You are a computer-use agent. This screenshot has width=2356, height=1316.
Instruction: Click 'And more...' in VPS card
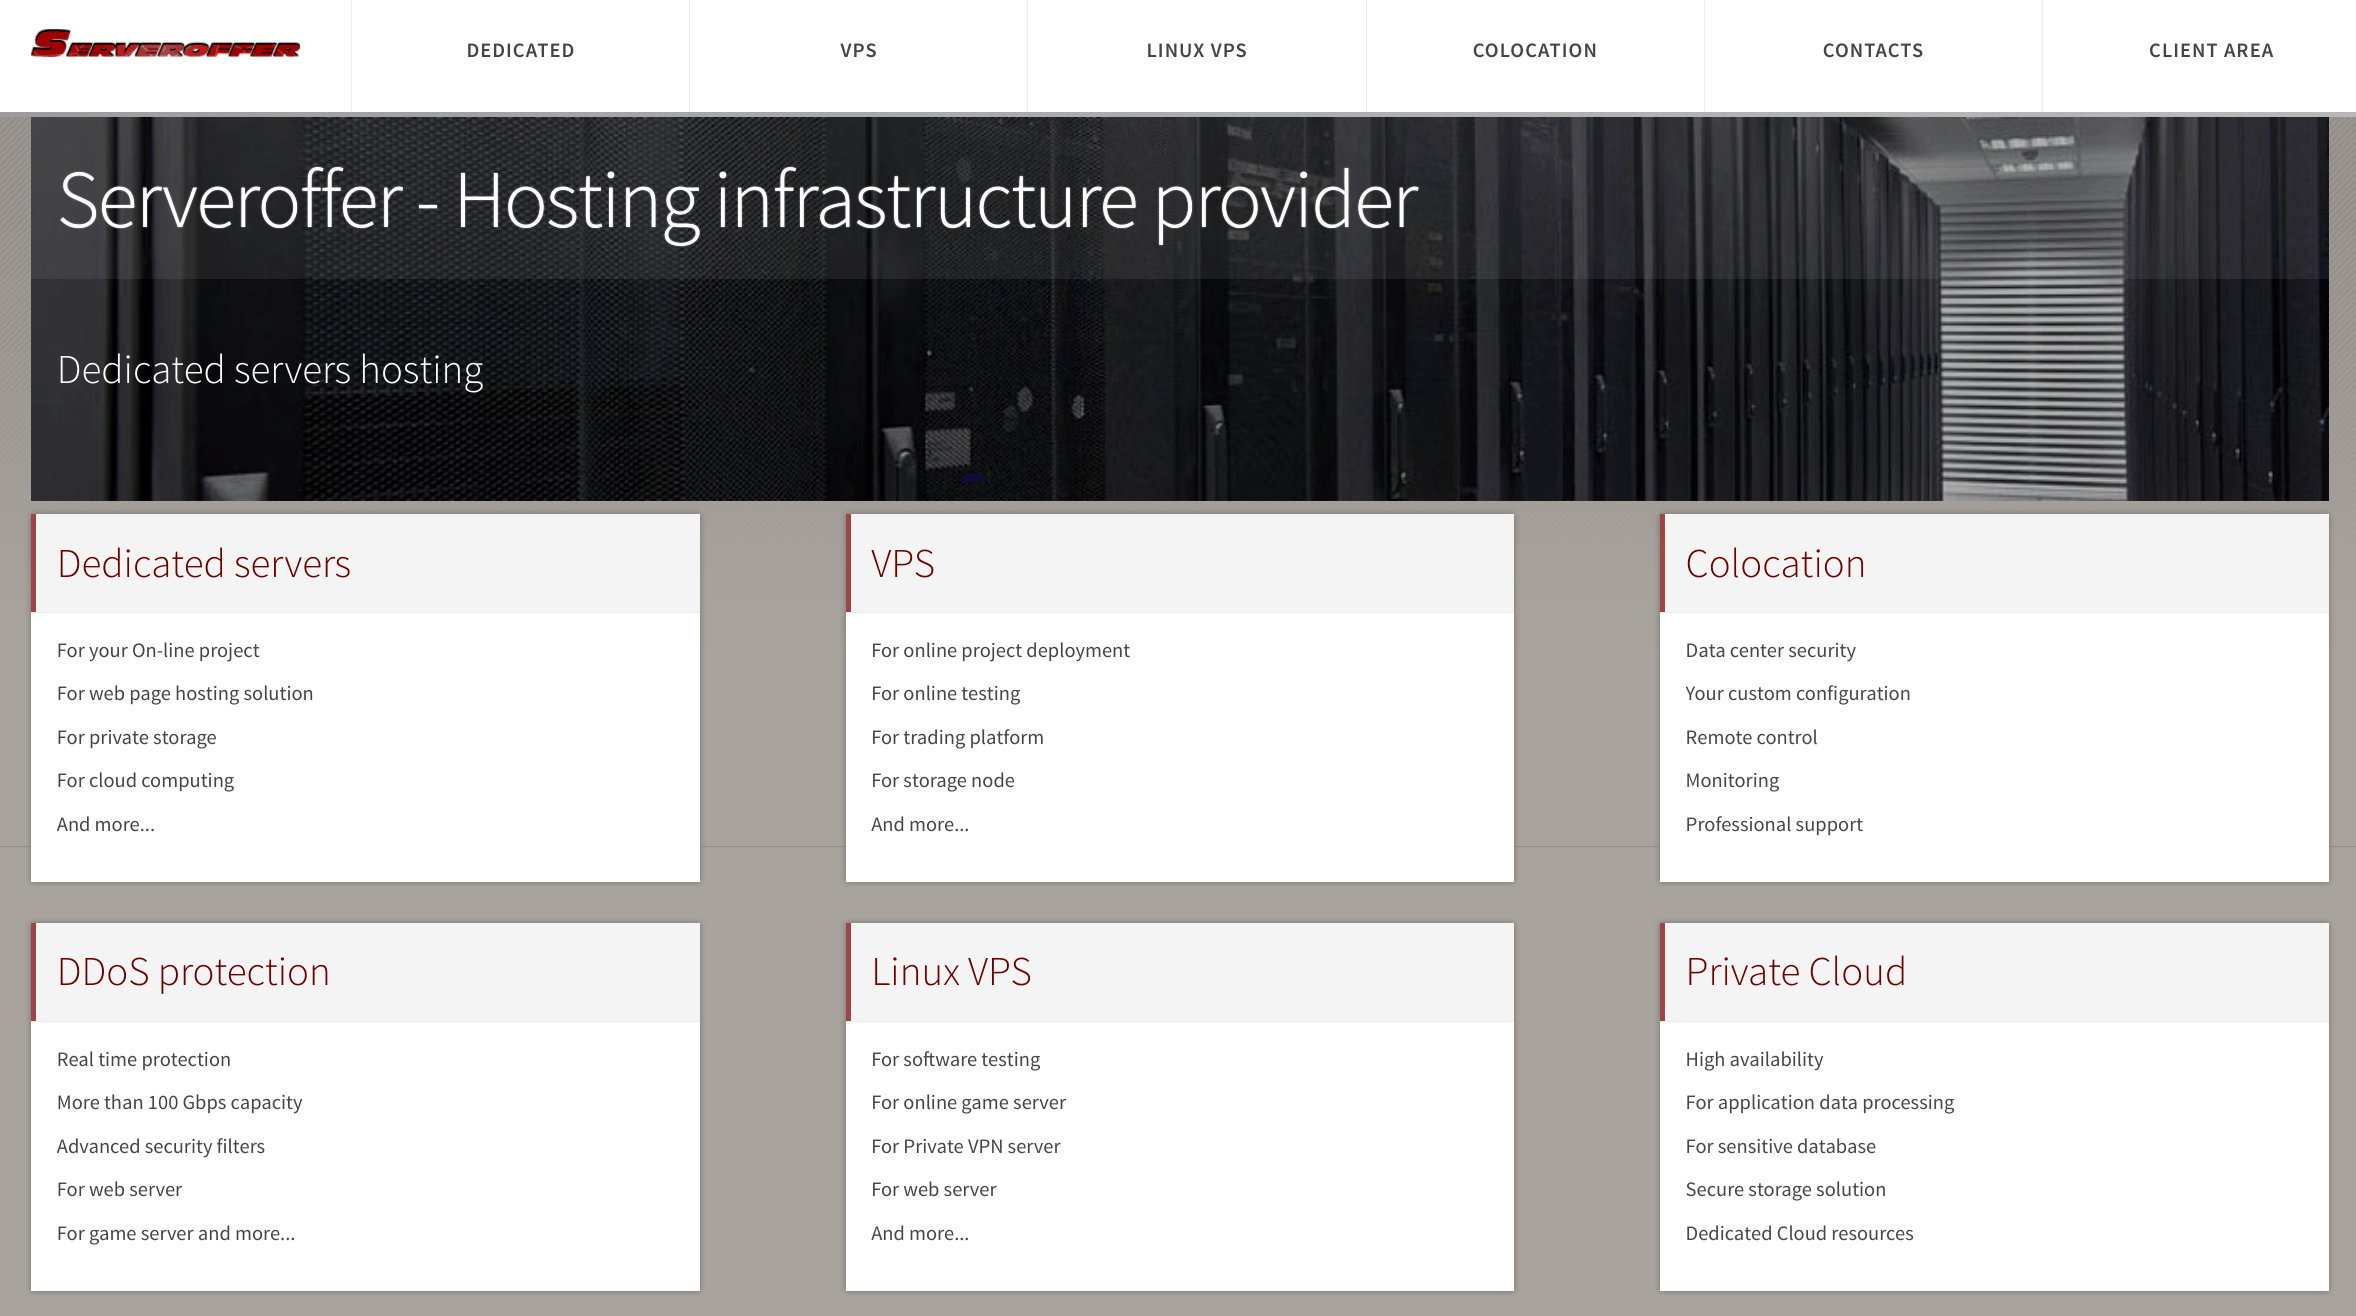(x=920, y=824)
